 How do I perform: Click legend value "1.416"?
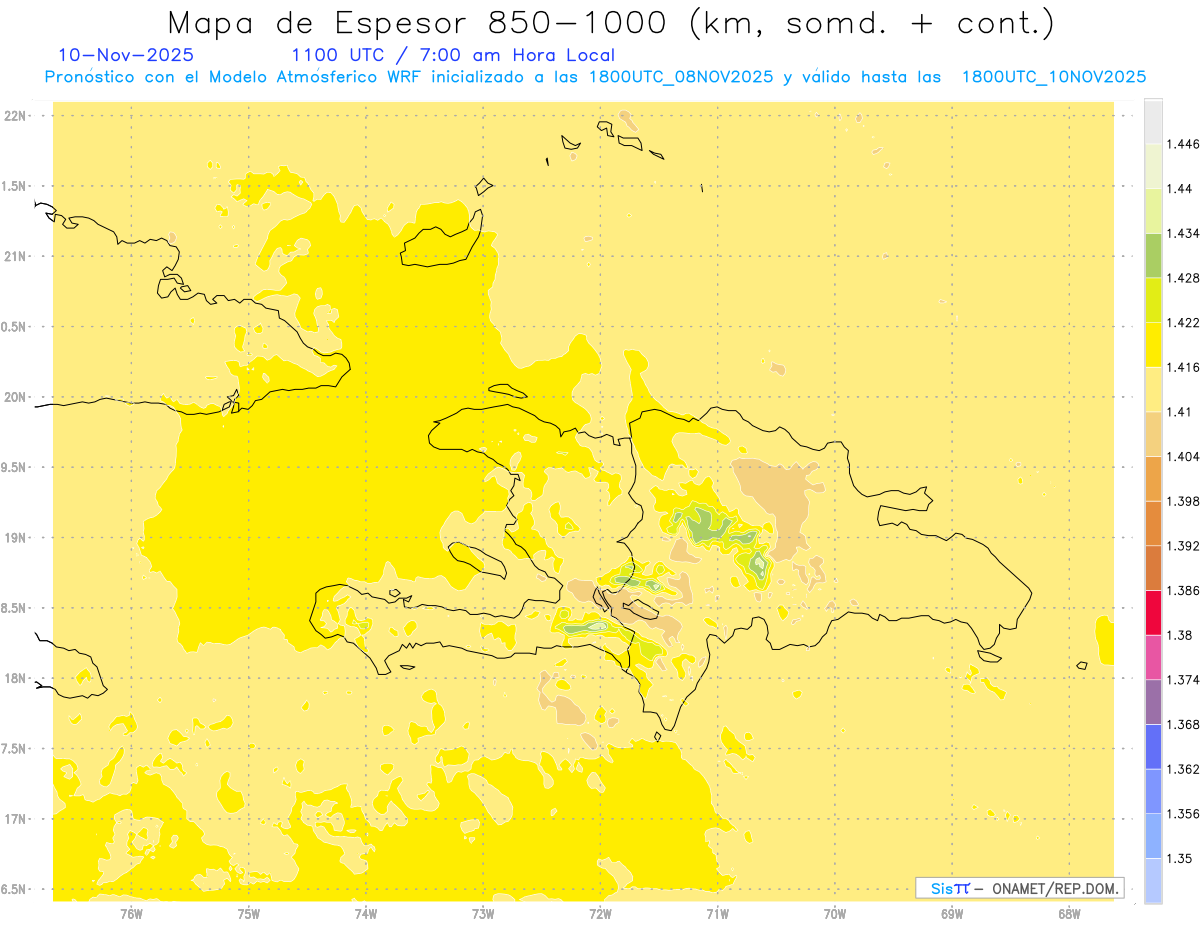click(1183, 367)
